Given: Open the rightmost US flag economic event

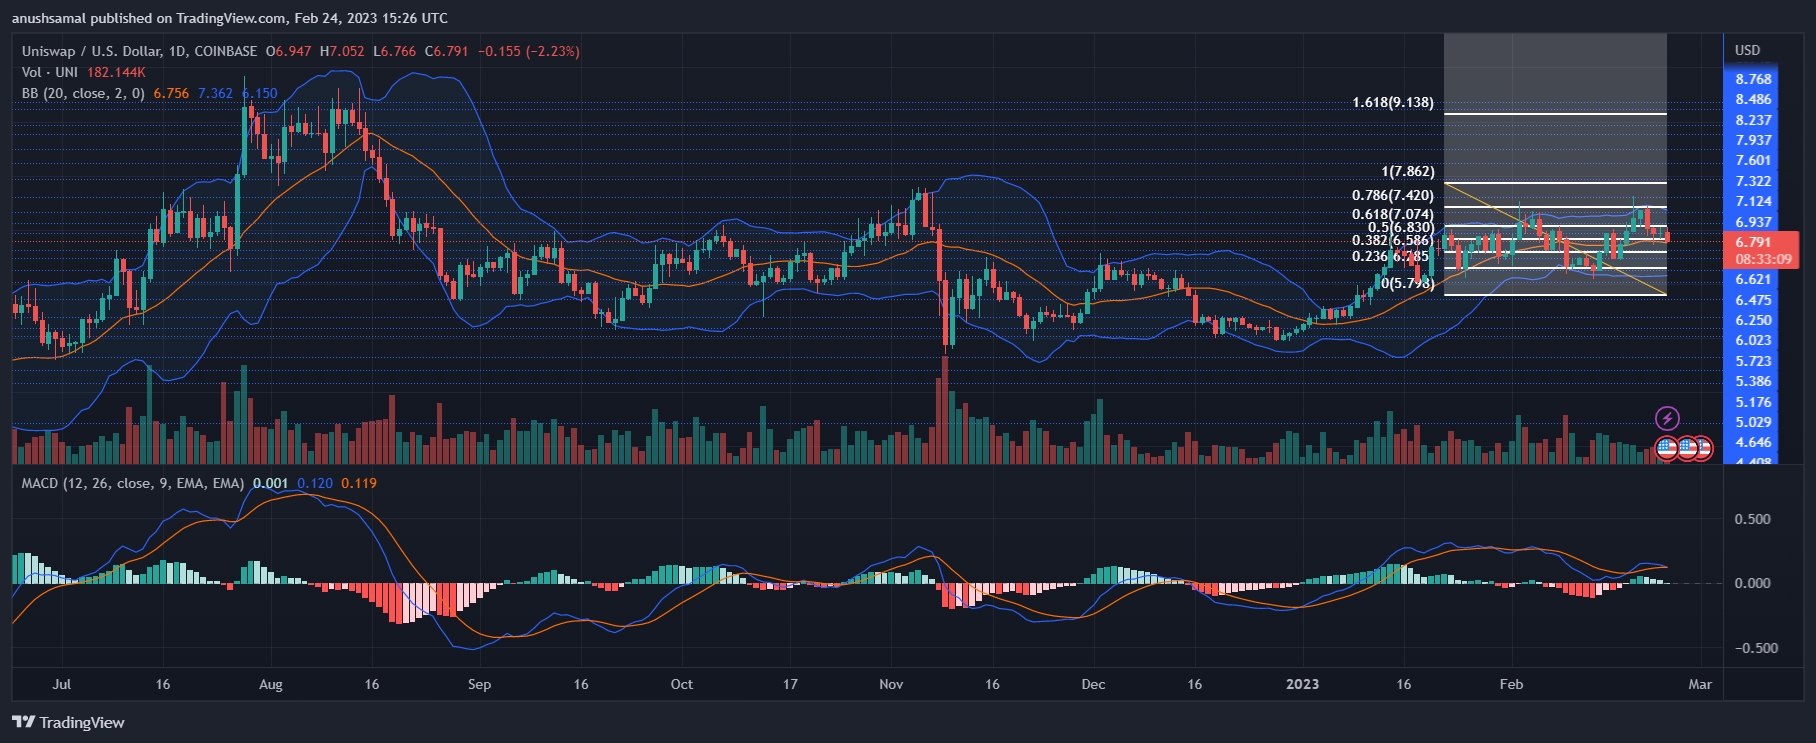Looking at the screenshot, I should tap(1702, 448).
